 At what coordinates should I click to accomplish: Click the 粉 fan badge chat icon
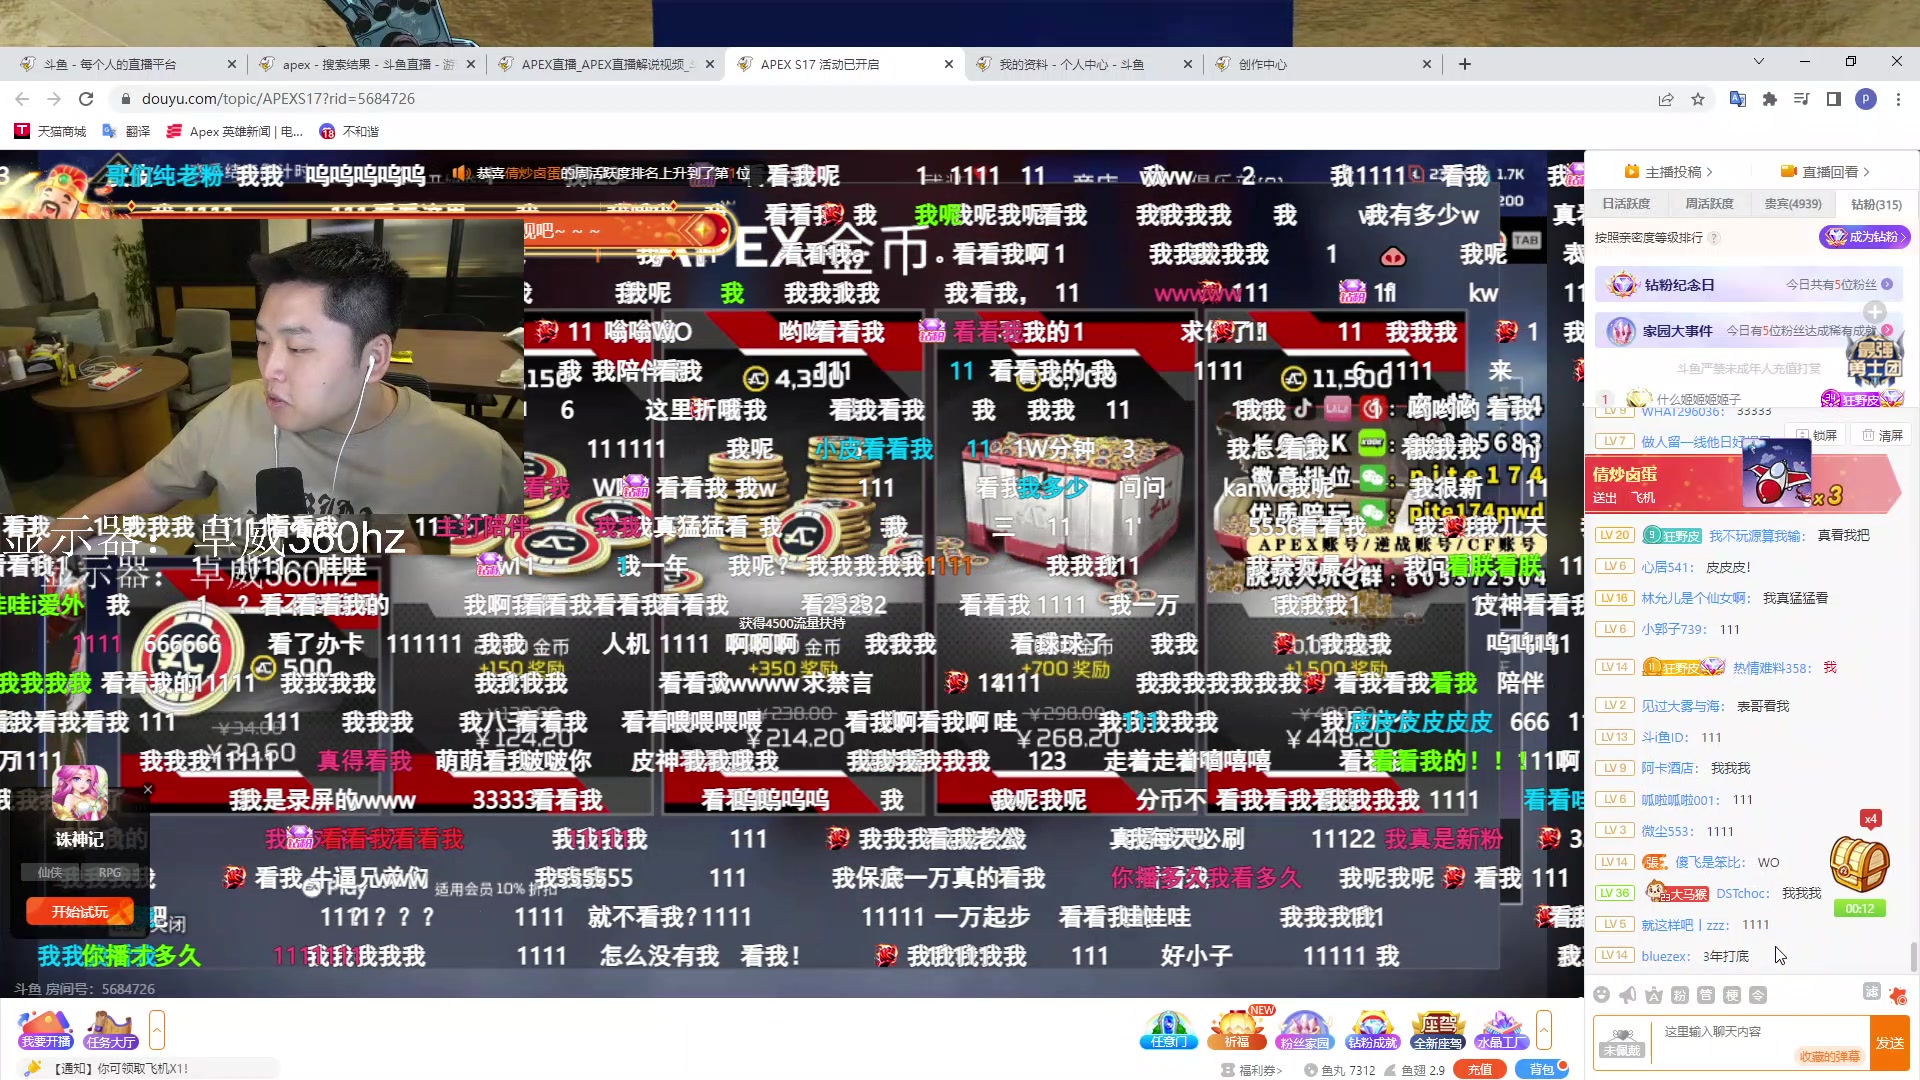(1680, 995)
